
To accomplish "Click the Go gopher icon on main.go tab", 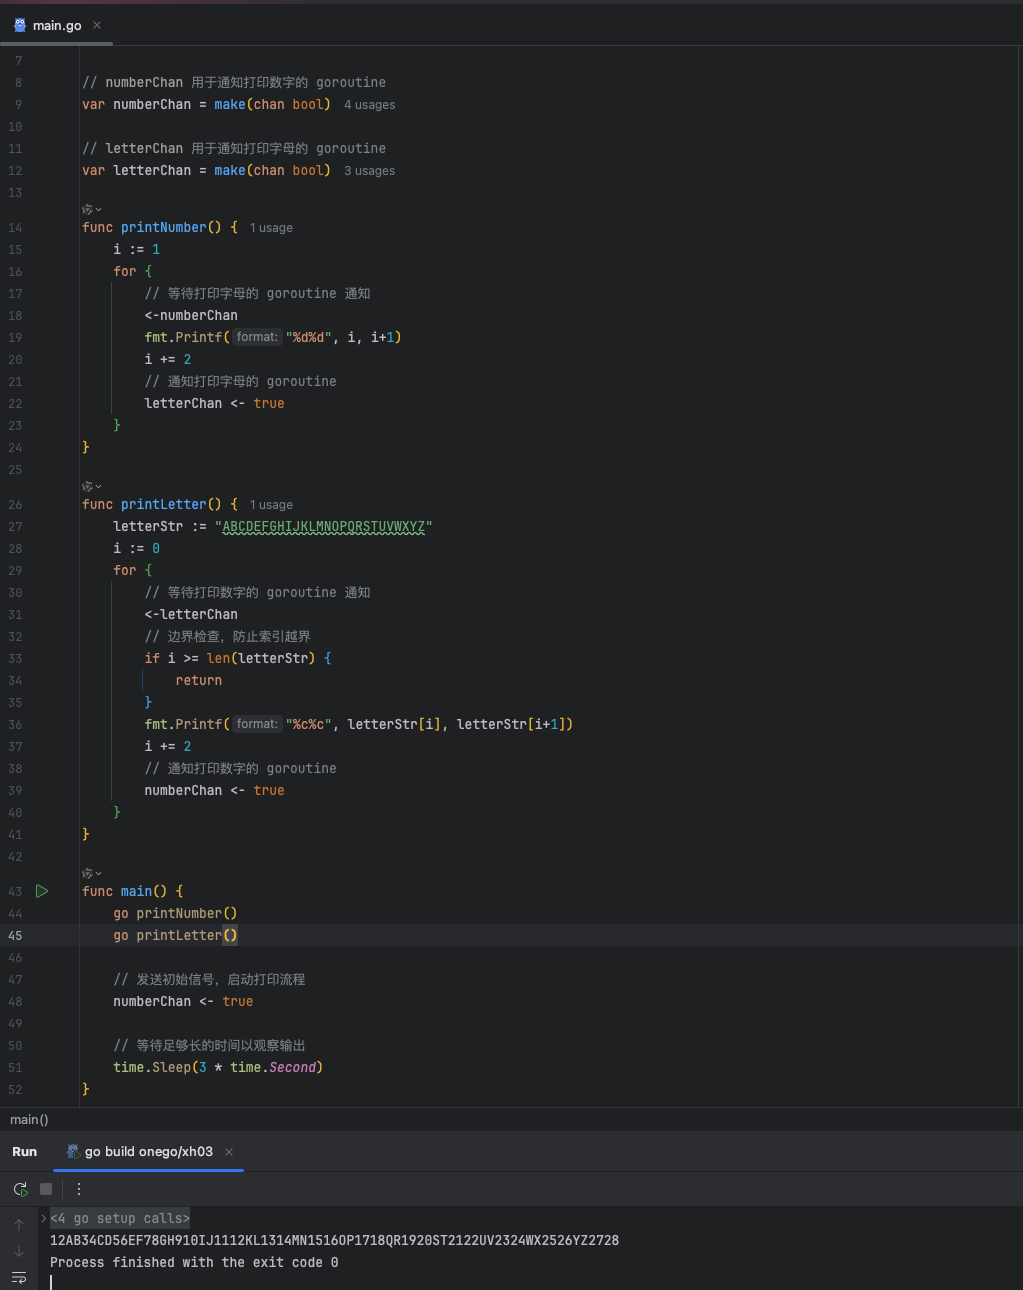I will 20,25.
